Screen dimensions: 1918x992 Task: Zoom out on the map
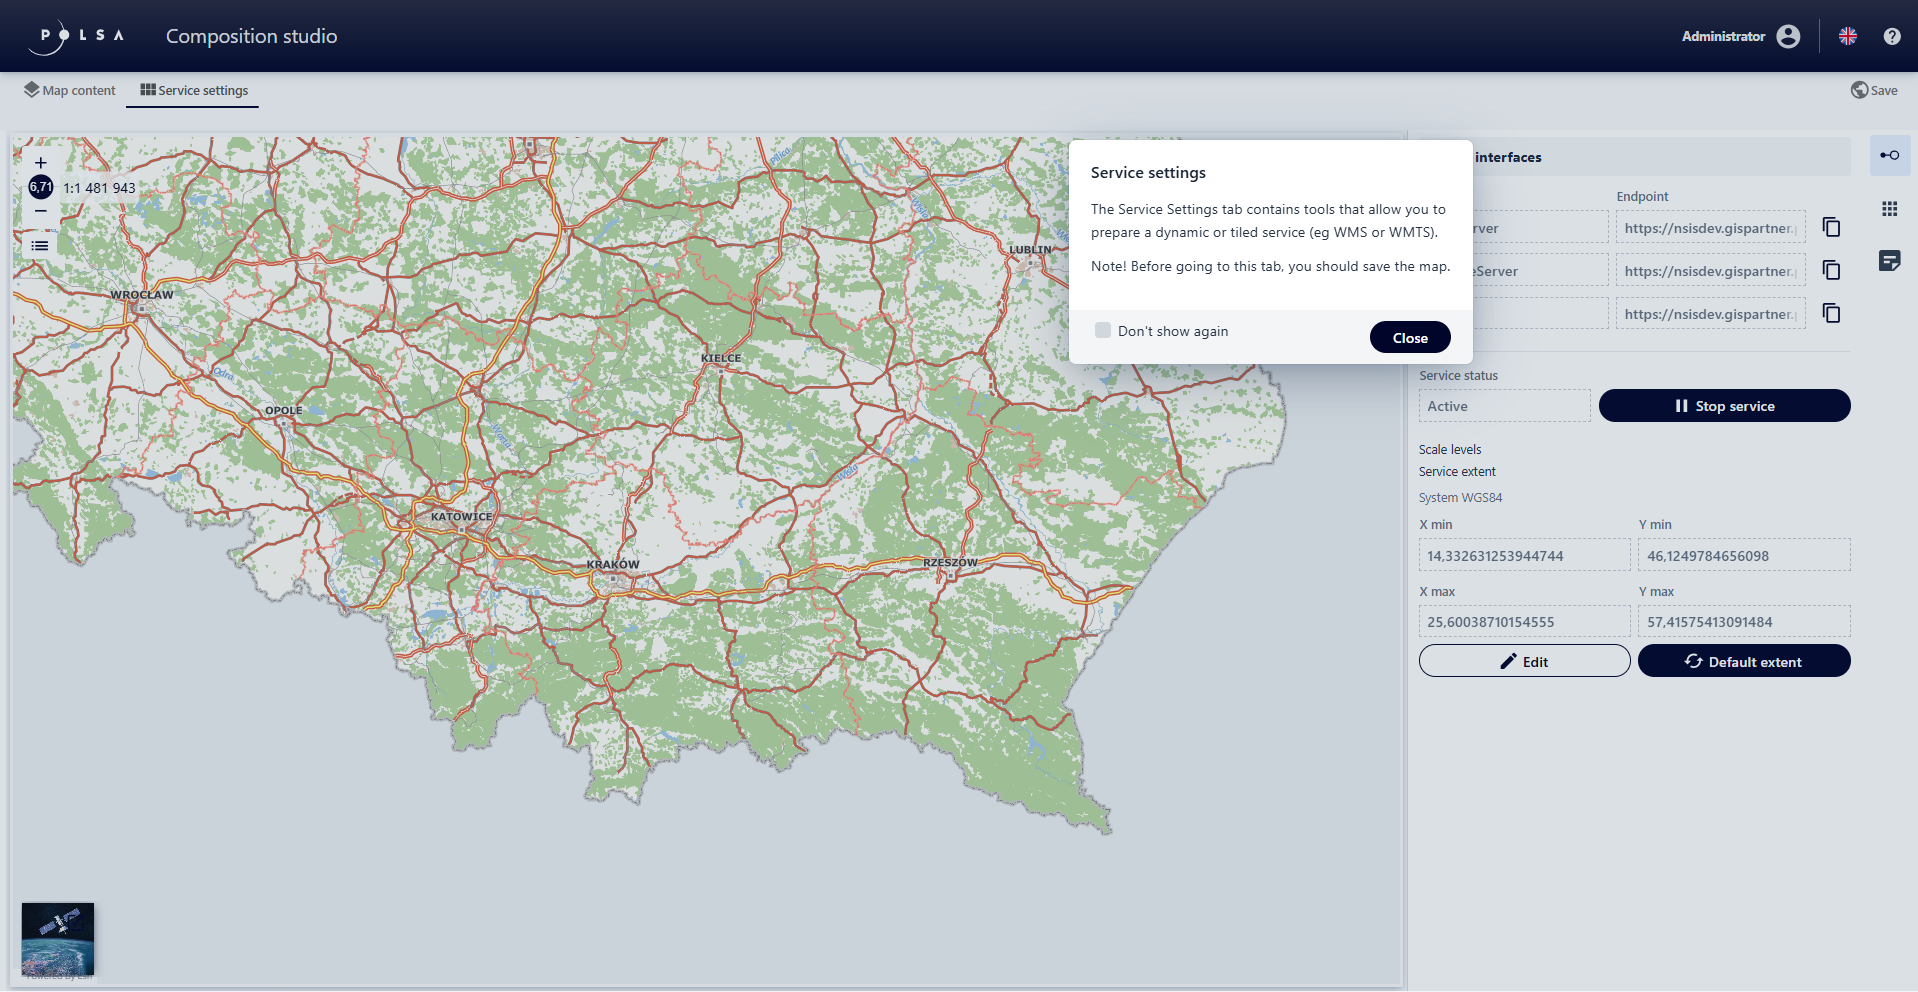(x=40, y=211)
